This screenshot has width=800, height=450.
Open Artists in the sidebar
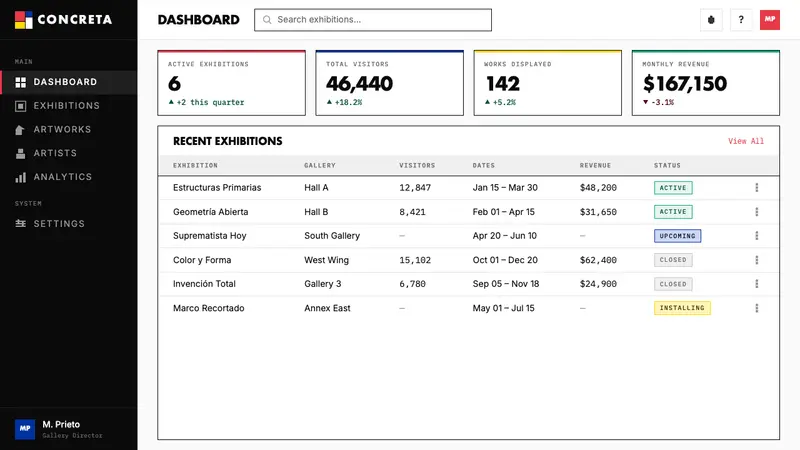pyautogui.click(x=69, y=153)
